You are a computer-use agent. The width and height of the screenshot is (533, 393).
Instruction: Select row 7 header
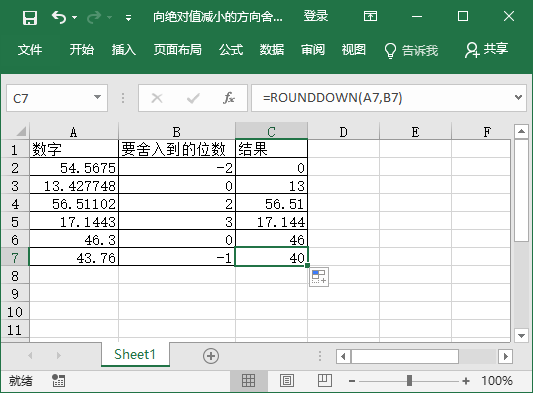[x=15, y=257]
